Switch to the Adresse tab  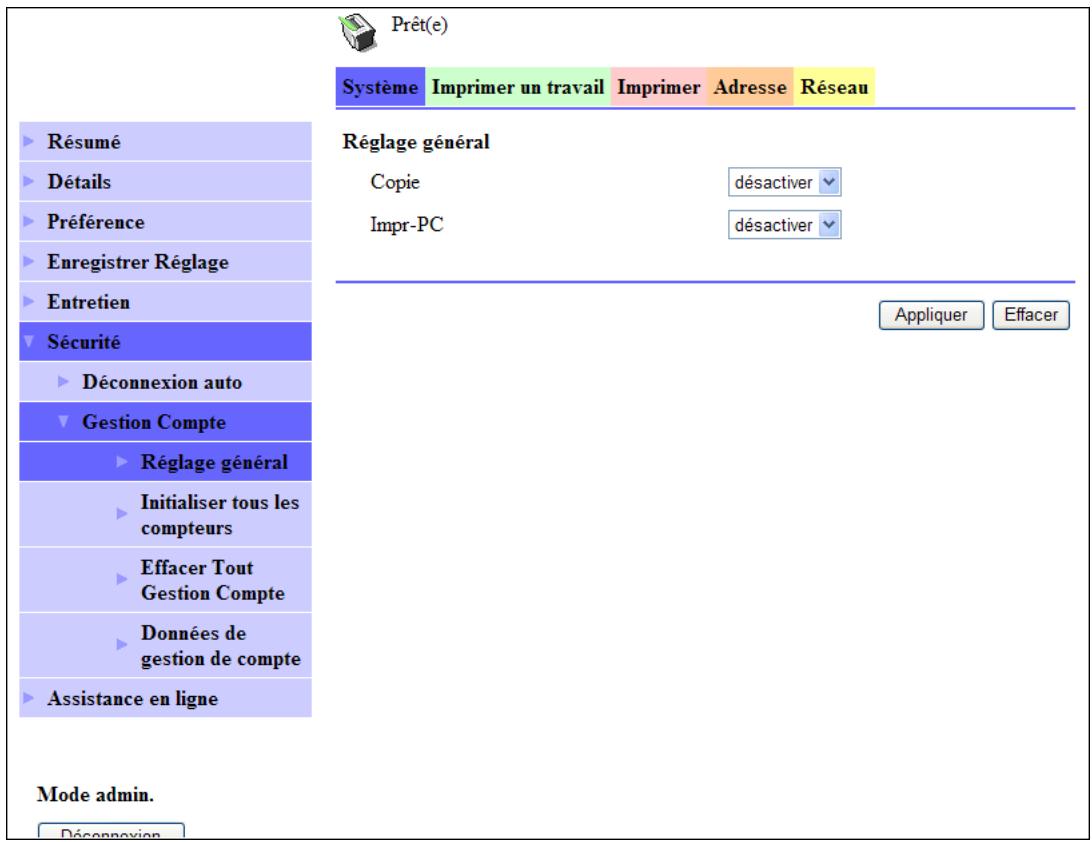(750, 87)
